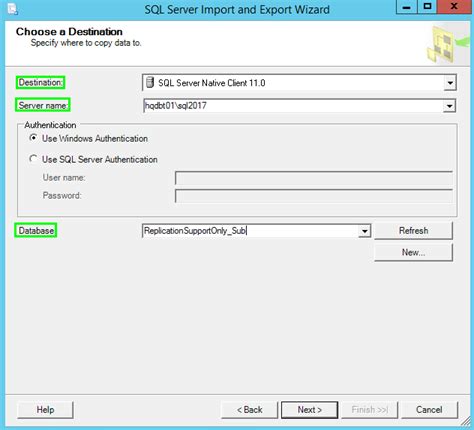Cancel the wizard
Image resolution: width=474 pixels, height=430 pixels.
pyautogui.click(x=429, y=410)
